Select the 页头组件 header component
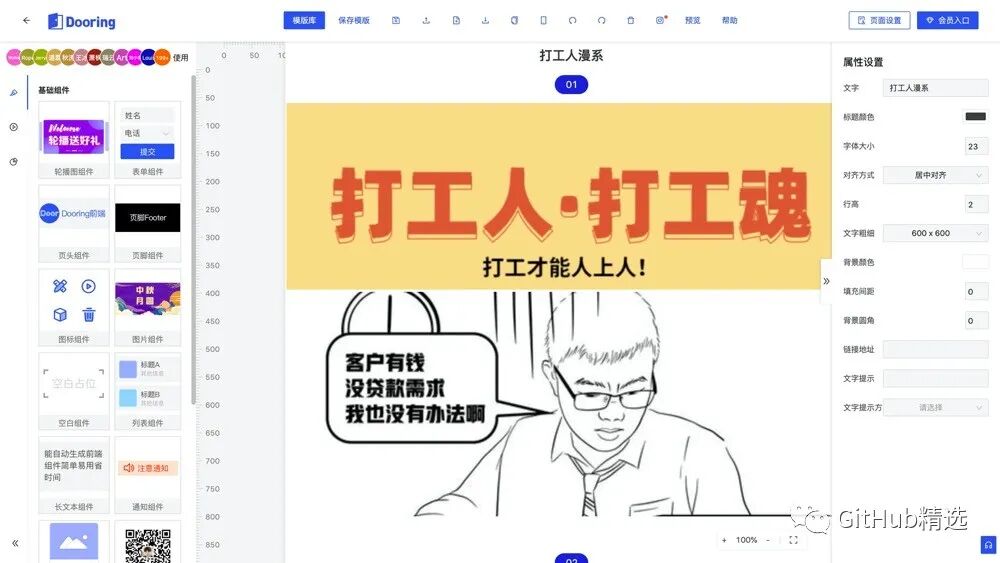Screen dimensions: 1000x563 (74, 224)
